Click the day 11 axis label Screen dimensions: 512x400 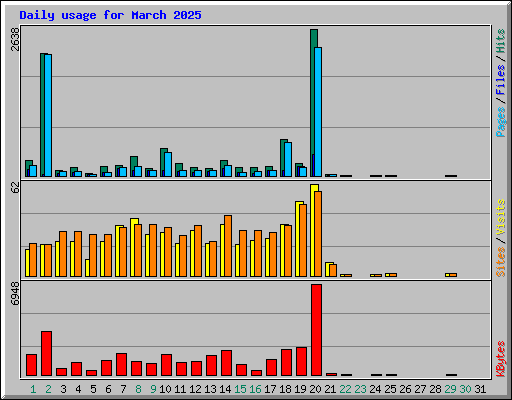pyautogui.click(x=180, y=389)
